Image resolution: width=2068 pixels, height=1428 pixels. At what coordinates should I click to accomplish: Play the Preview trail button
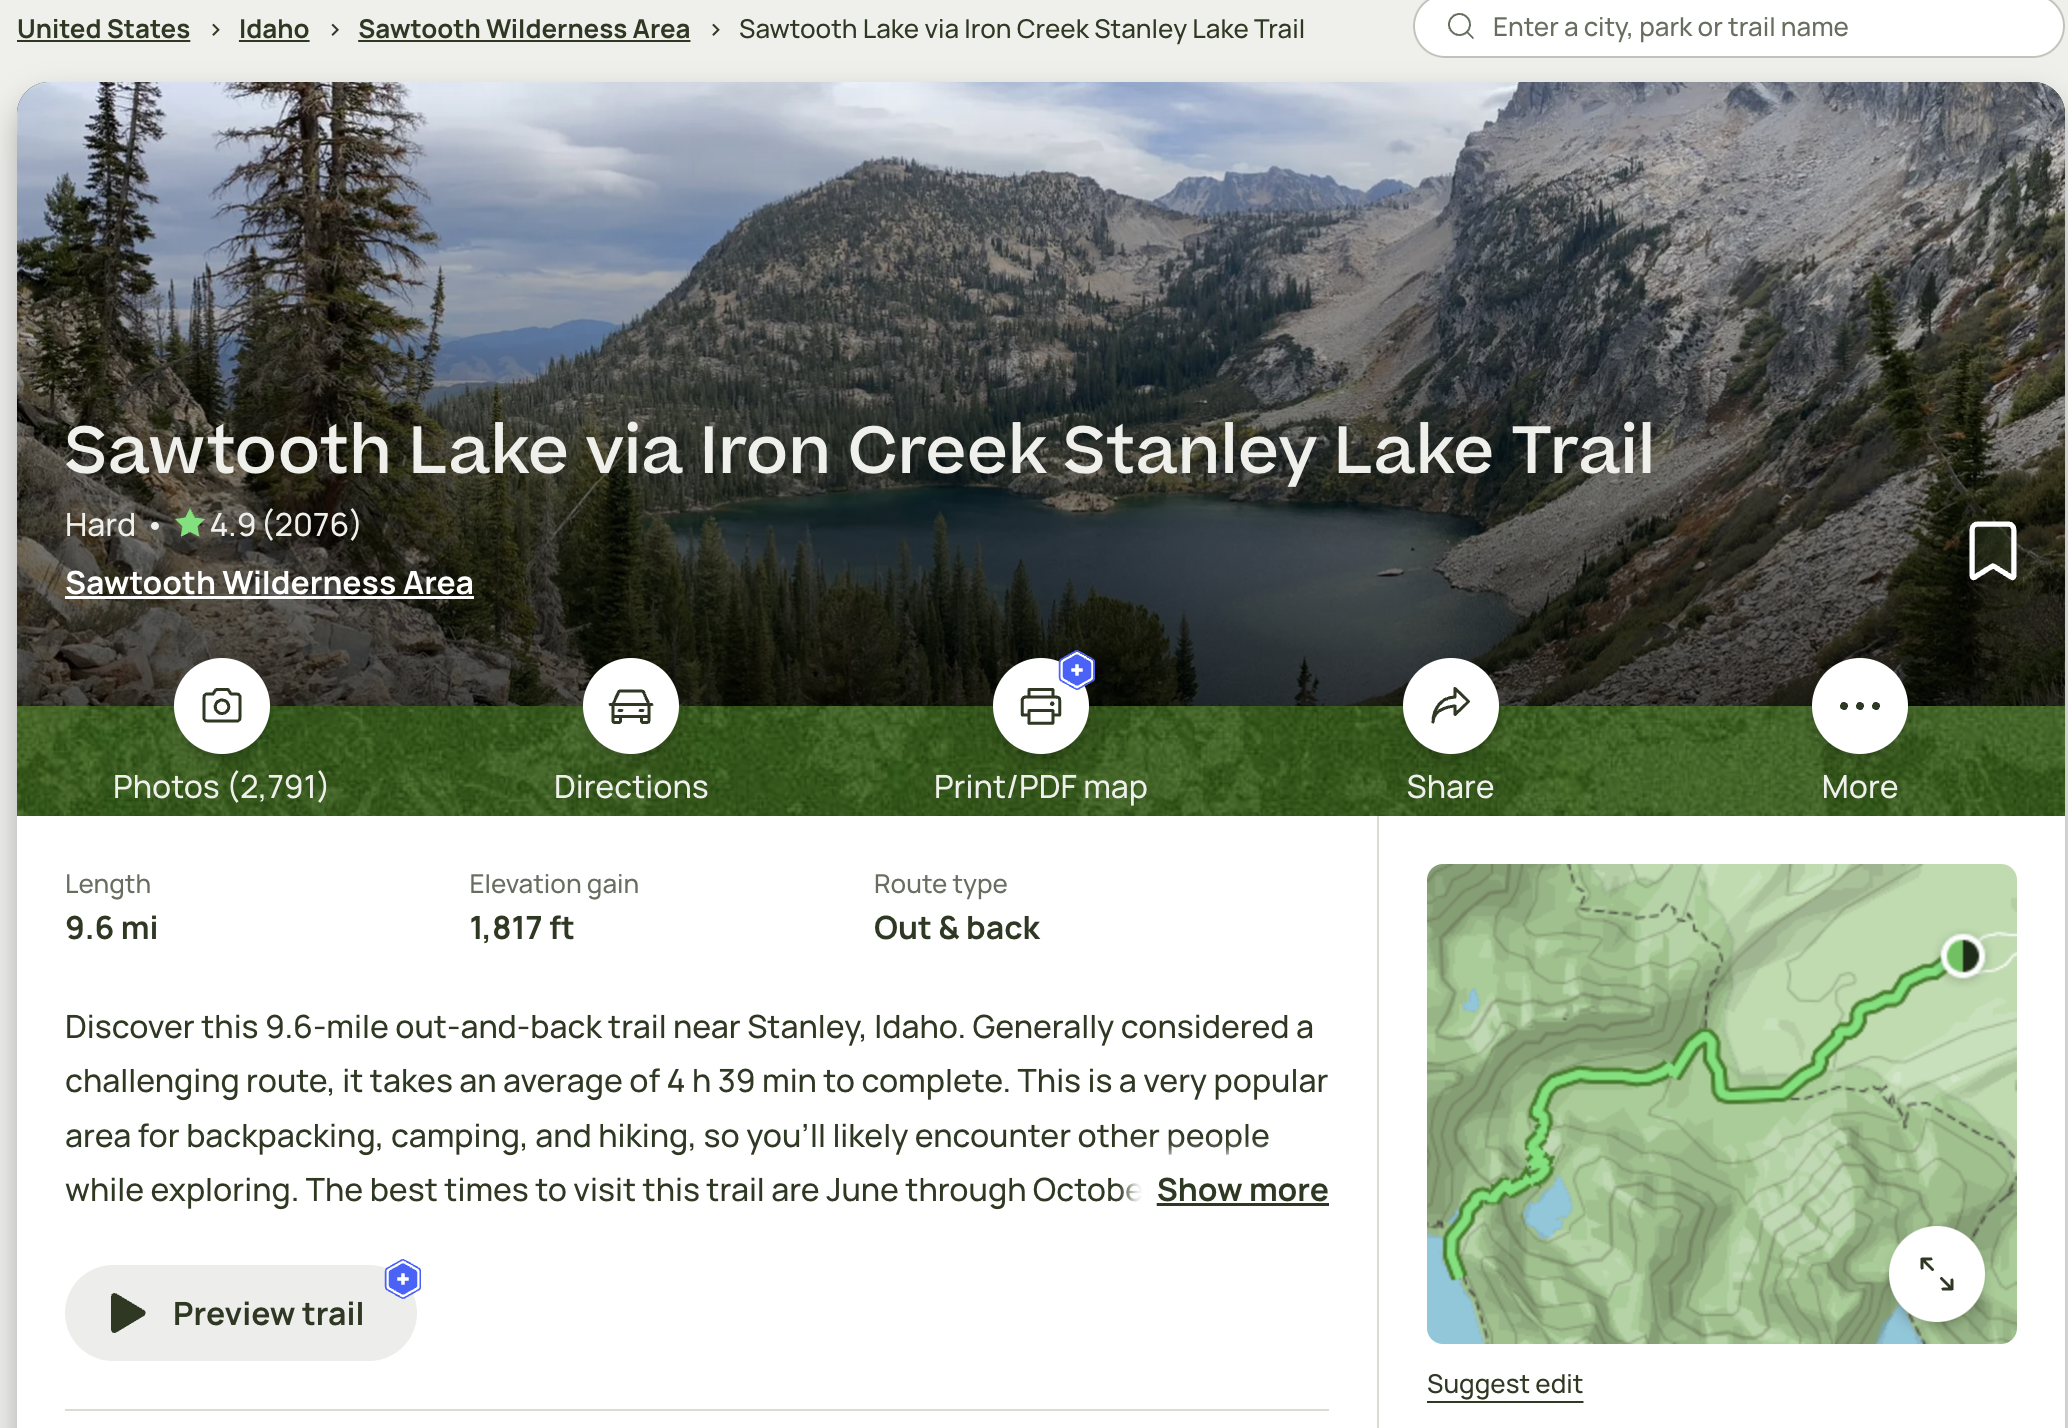(241, 1313)
